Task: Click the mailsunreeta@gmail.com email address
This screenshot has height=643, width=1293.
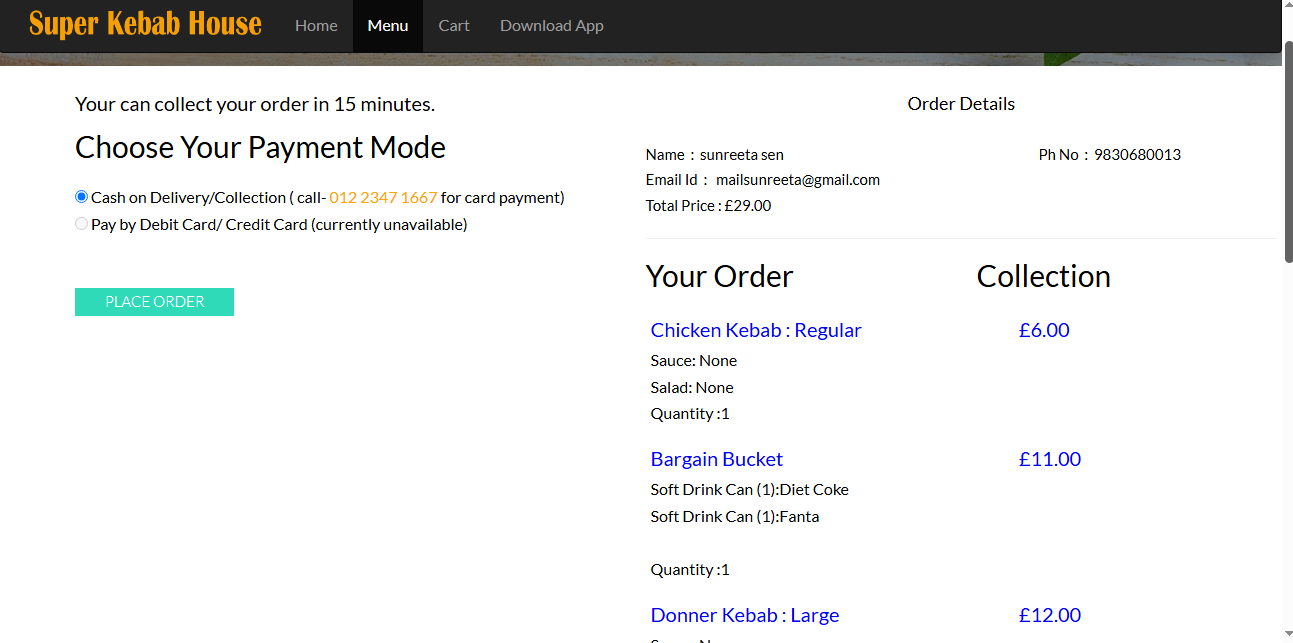Action: click(x=797, y=180)
